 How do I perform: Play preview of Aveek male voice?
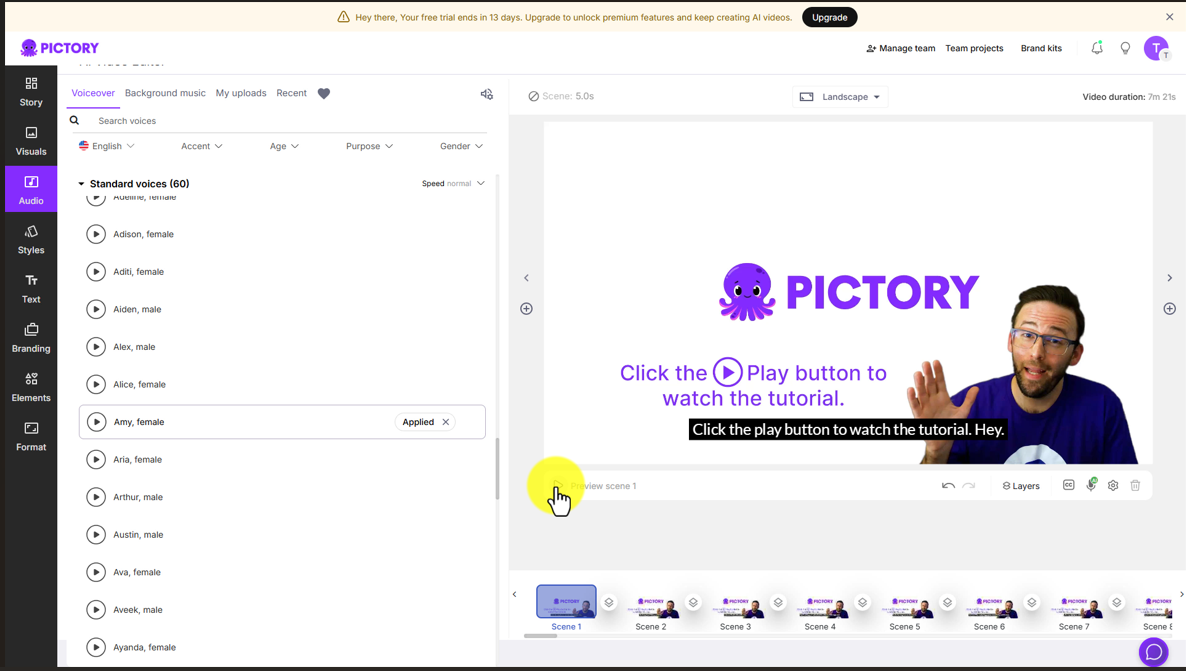tap(96, 610)
